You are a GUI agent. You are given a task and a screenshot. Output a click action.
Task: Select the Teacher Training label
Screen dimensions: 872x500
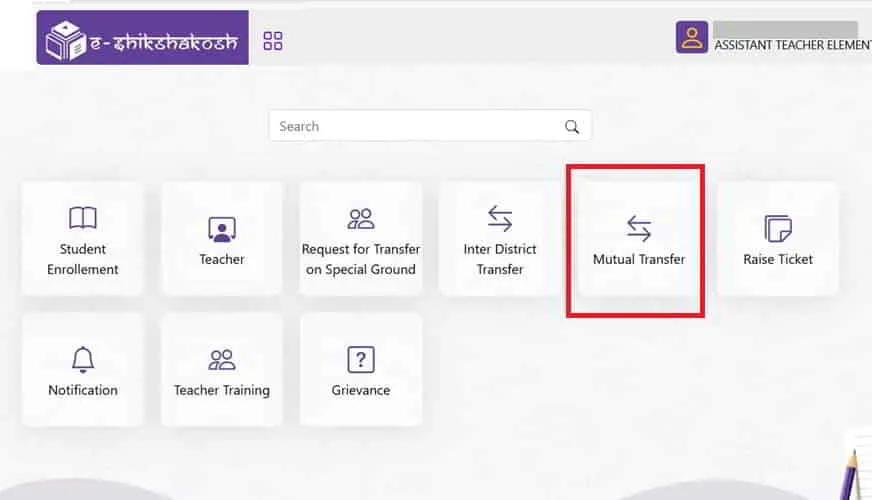click(x=222, y=390)
